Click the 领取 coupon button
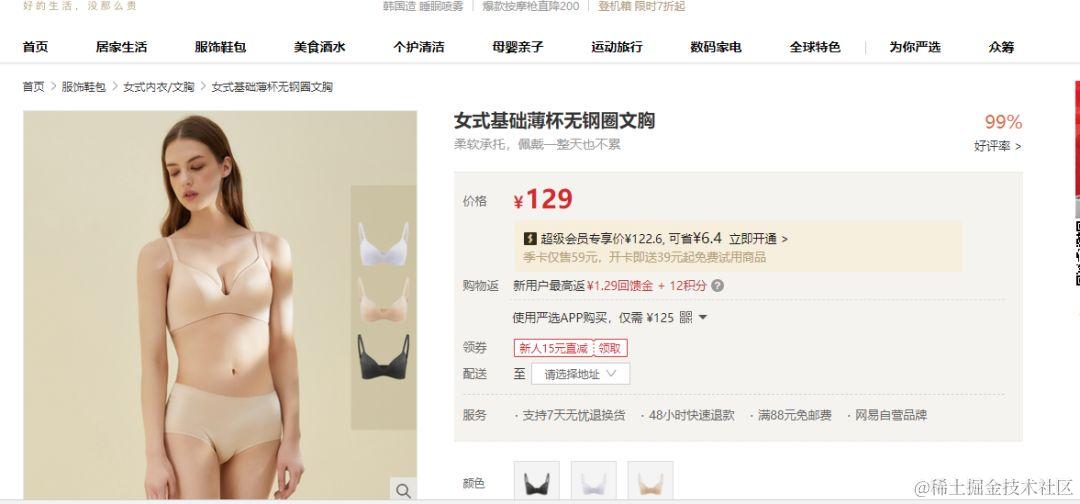This screenshot has width=1080, height=504. pos(610,348)
